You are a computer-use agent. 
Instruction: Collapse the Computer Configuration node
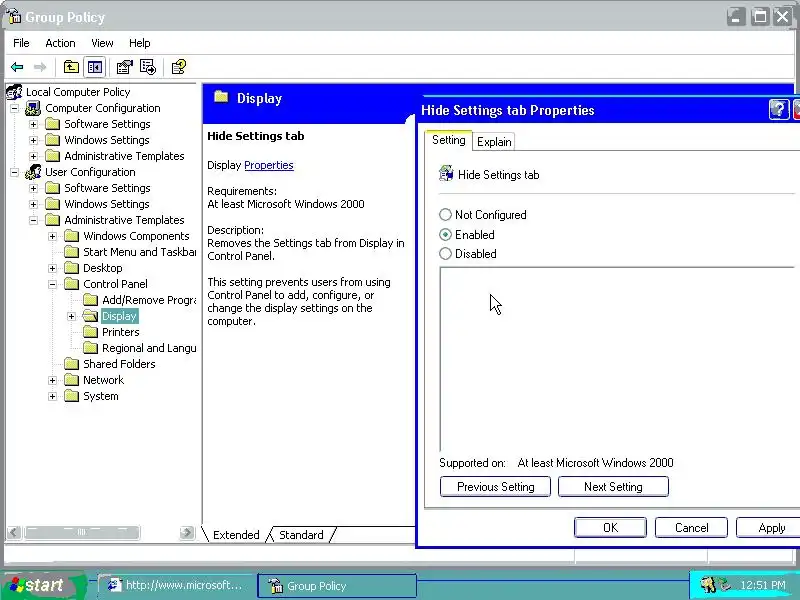[15, 108]
